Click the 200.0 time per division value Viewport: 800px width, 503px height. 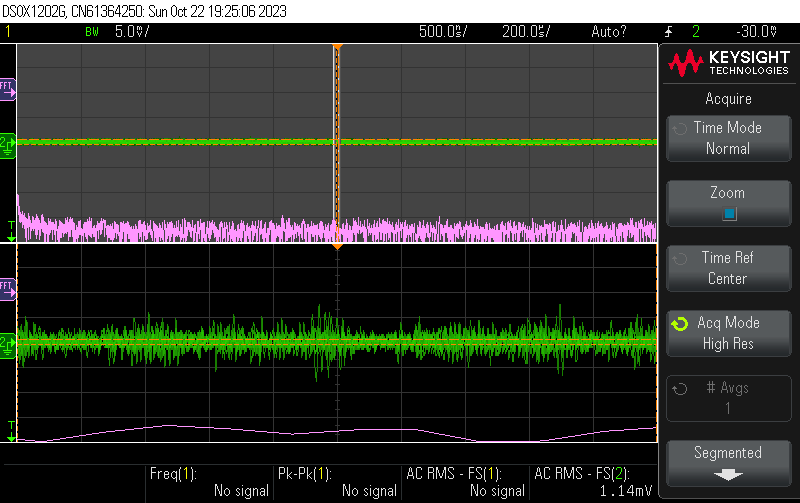point(526,32)
